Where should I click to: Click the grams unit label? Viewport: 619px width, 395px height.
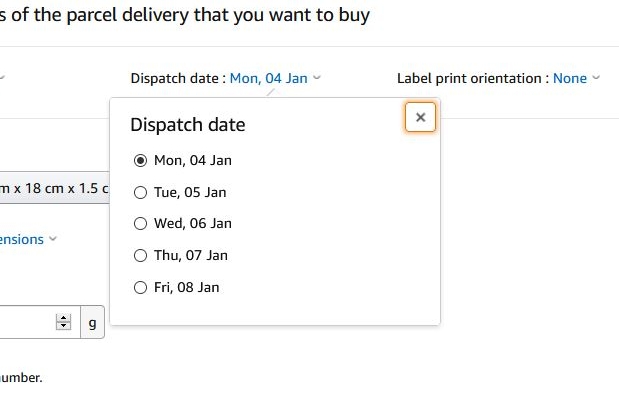click(x=92, y=322)
